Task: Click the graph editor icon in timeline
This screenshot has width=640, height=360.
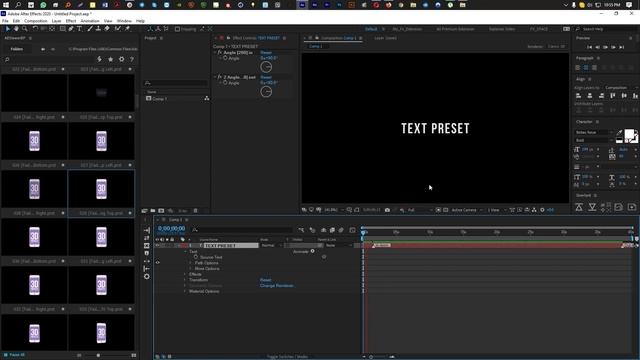Action: pos(352,230)
